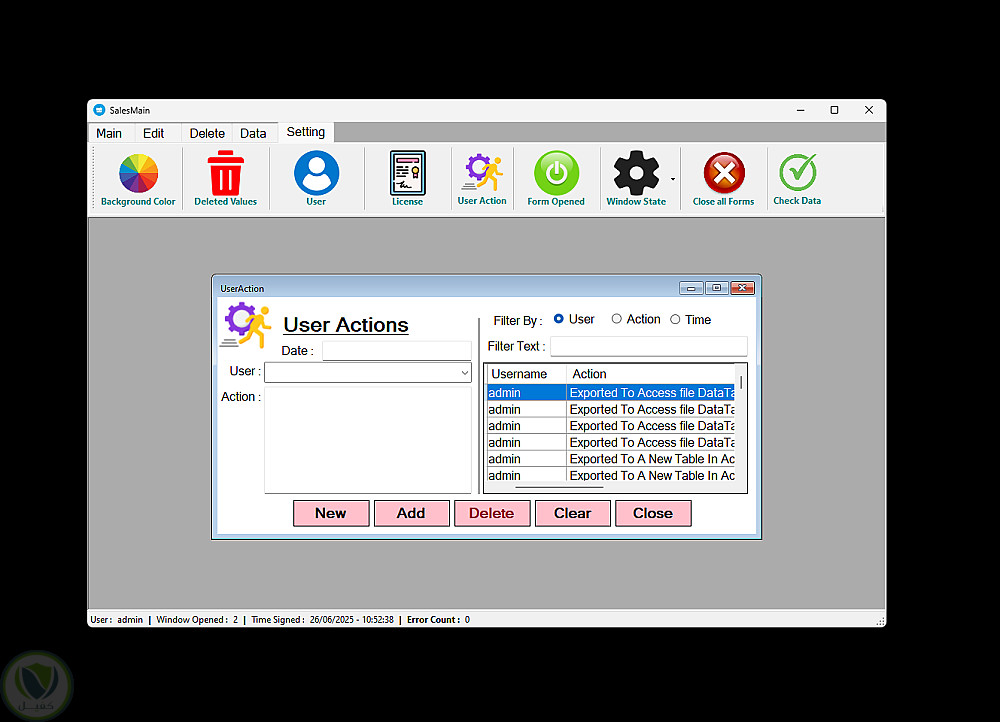Click the Date input field
1000x722 pixels.
(x=397, y=351)
